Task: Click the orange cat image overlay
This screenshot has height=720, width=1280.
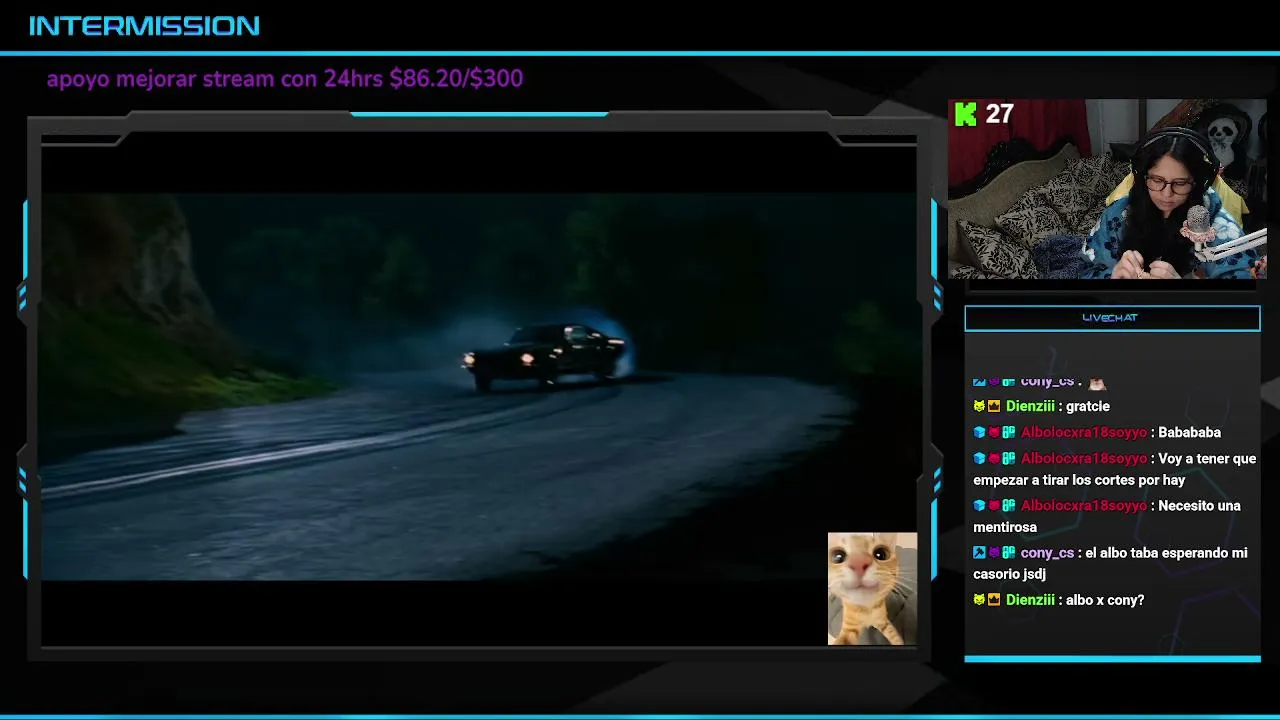Action: tap(872, 588)
